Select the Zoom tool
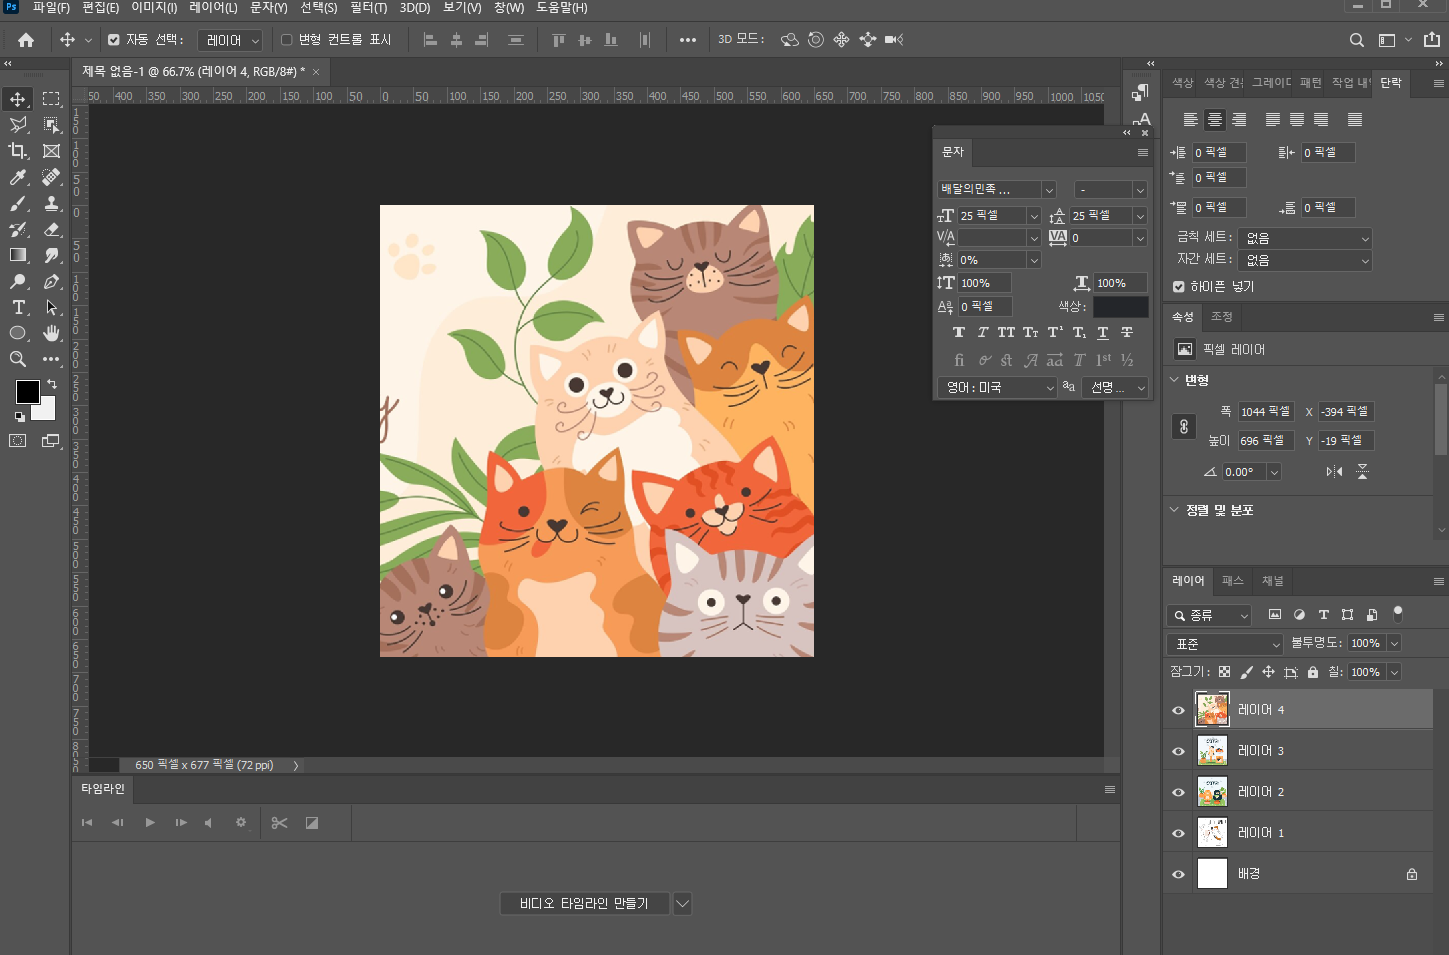1449x955 pixels. [x=18, y=359]
